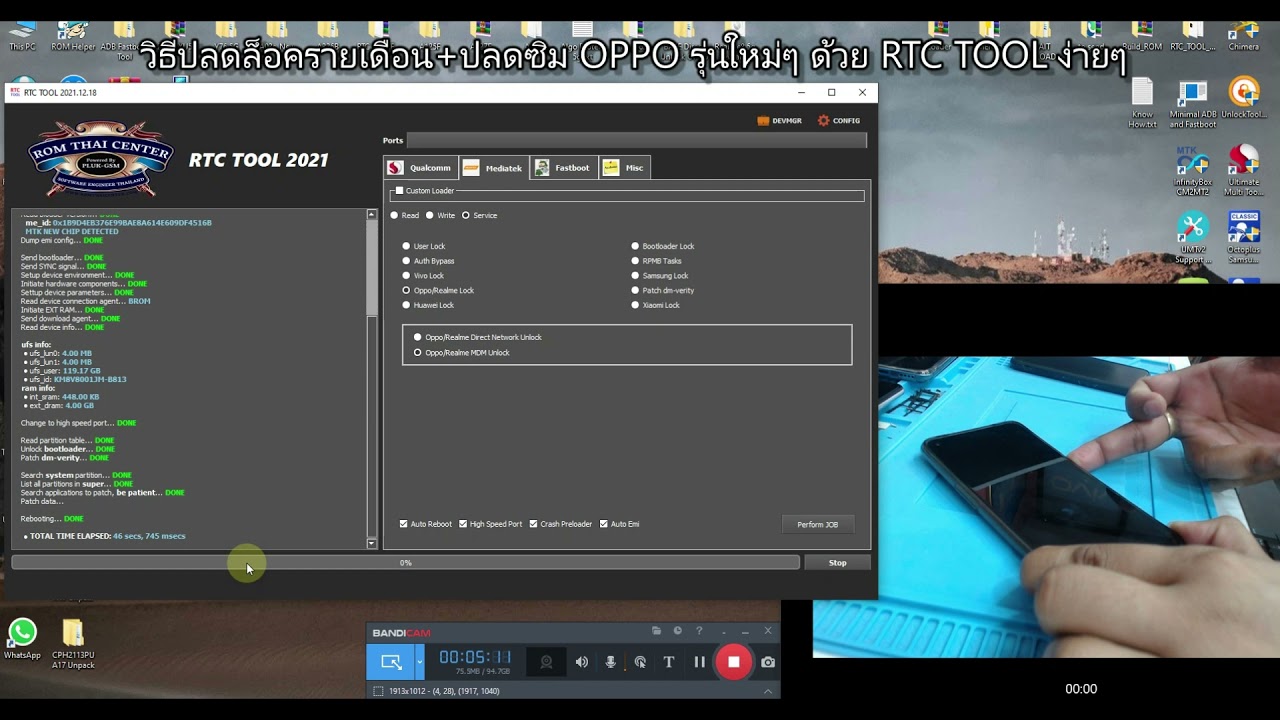Open CPH2113PU A17 Unpack folder
The height and width of the screenshot is (720, 1280).
(73, 643)
